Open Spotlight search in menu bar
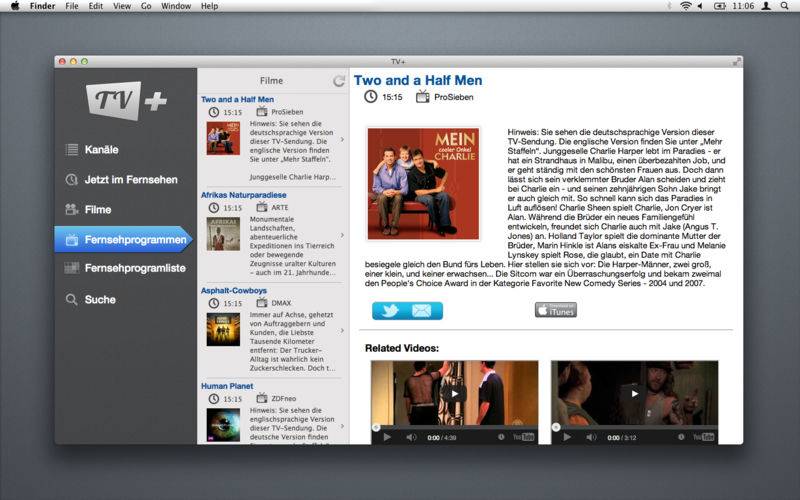 (785, 6)
